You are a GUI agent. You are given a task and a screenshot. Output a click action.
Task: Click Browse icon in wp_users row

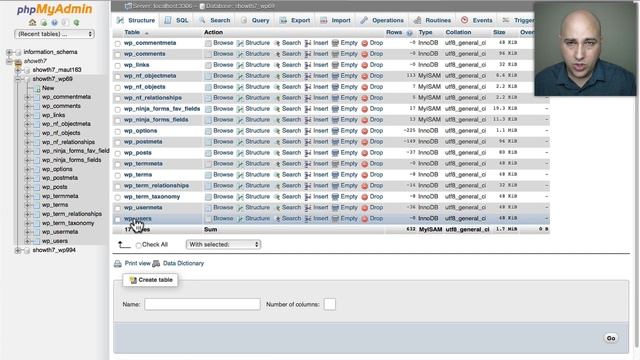click(x=208, y=219)
